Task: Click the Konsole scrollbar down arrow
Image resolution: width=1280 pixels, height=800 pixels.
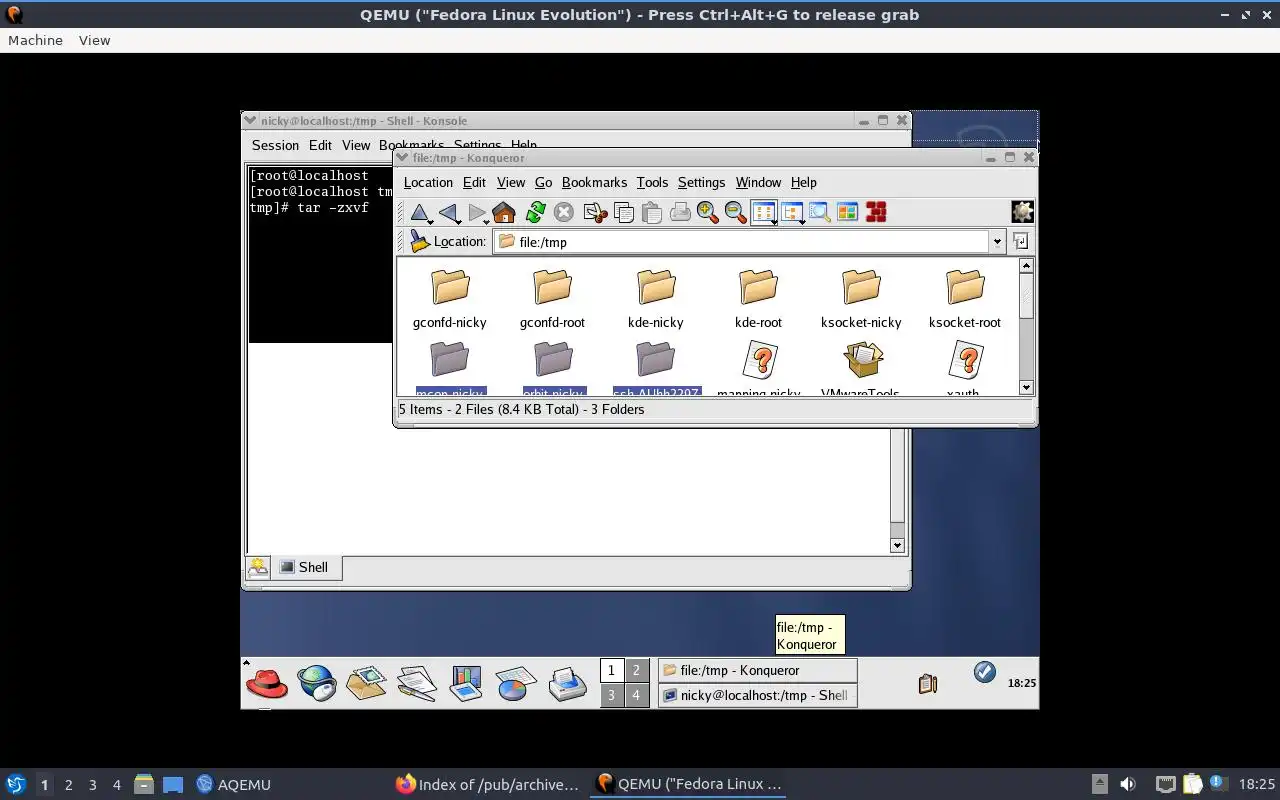Action: click(x=897, y=545)
